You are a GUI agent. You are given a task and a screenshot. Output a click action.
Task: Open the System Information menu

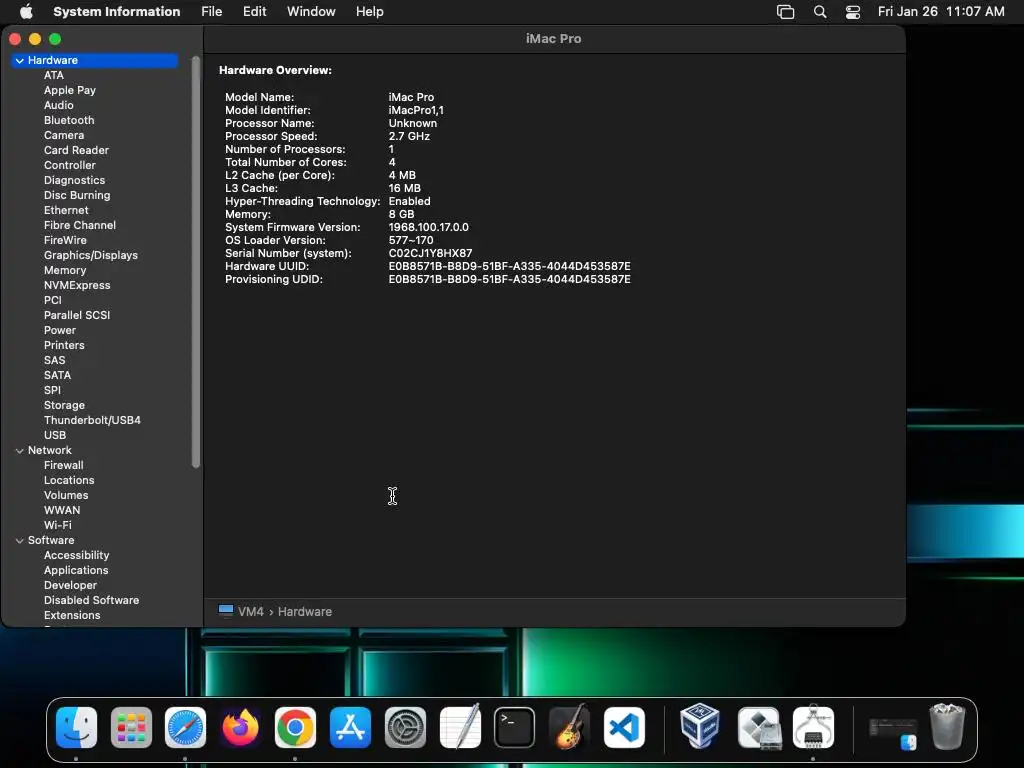click(x=117, y=12)
